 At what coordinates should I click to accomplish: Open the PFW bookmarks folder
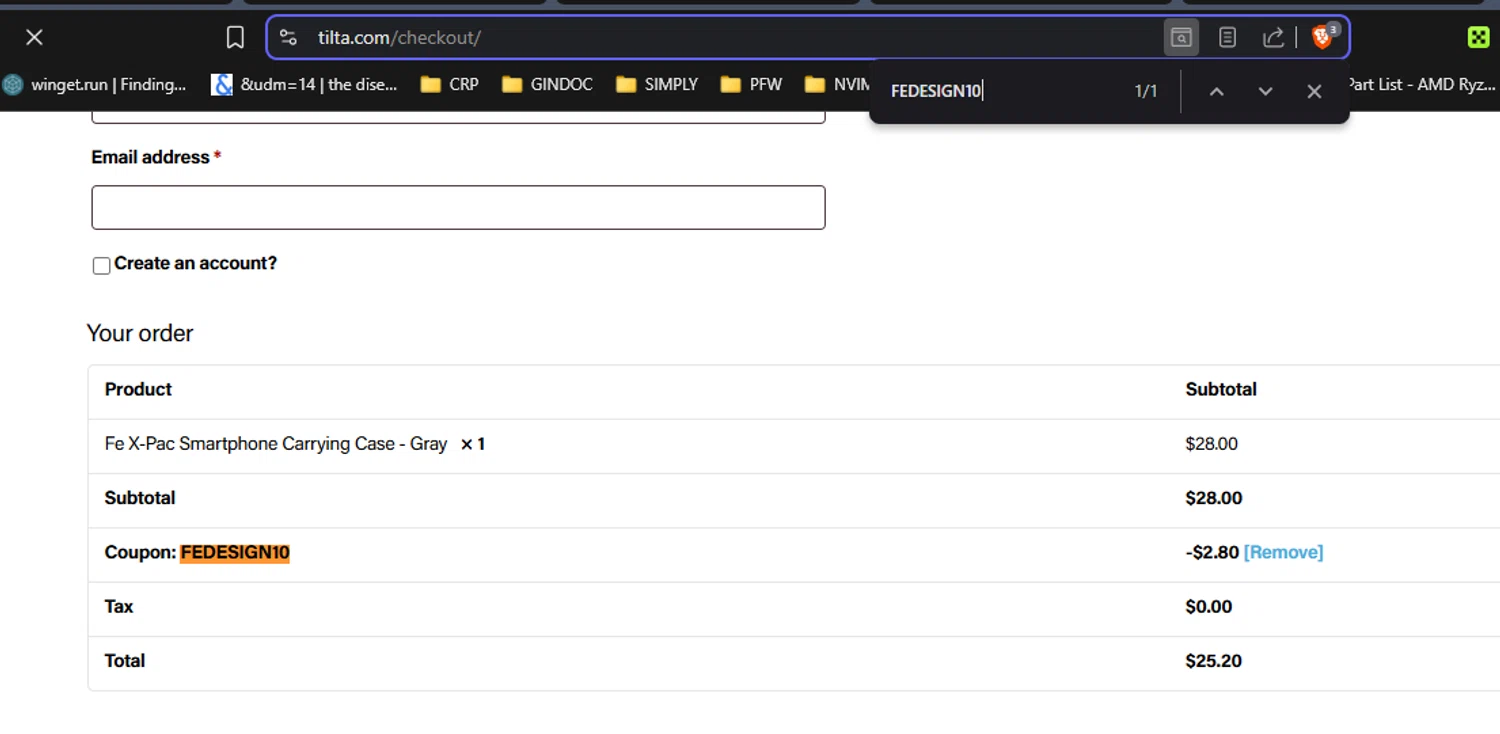[x=751, y=85]
